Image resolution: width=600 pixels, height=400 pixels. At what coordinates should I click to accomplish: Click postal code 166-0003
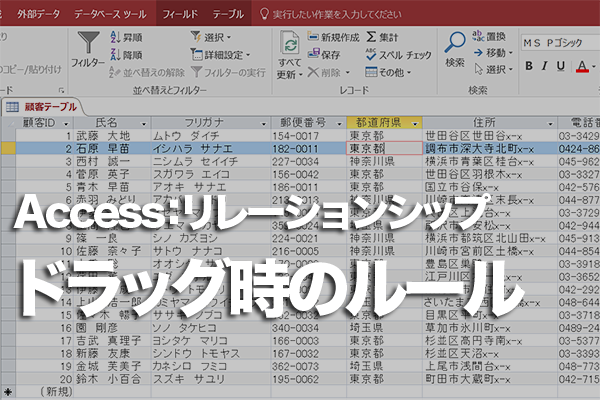point(295,341)
